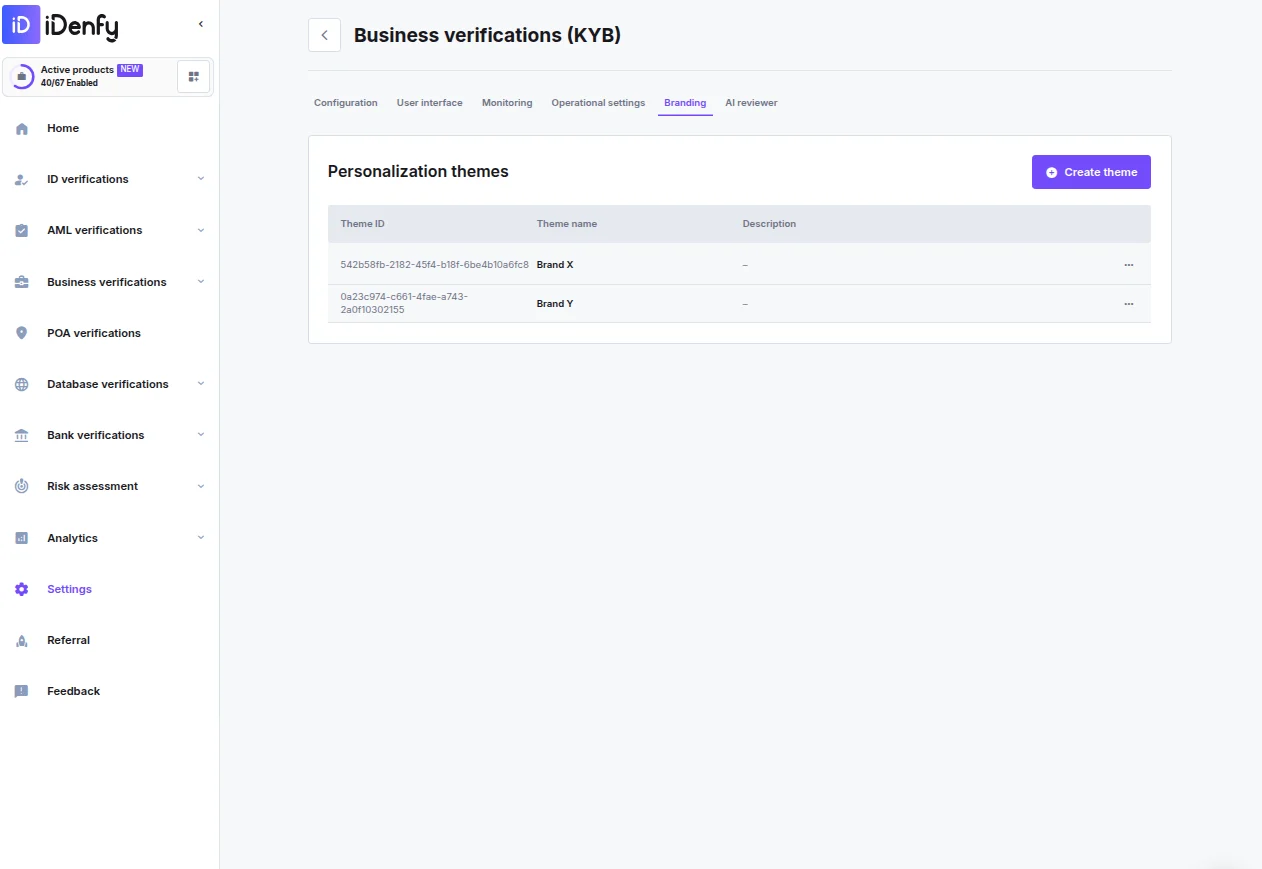Click the Brand Y theme name
This screenshot has height=869, width=1262.
coord(555,304)
